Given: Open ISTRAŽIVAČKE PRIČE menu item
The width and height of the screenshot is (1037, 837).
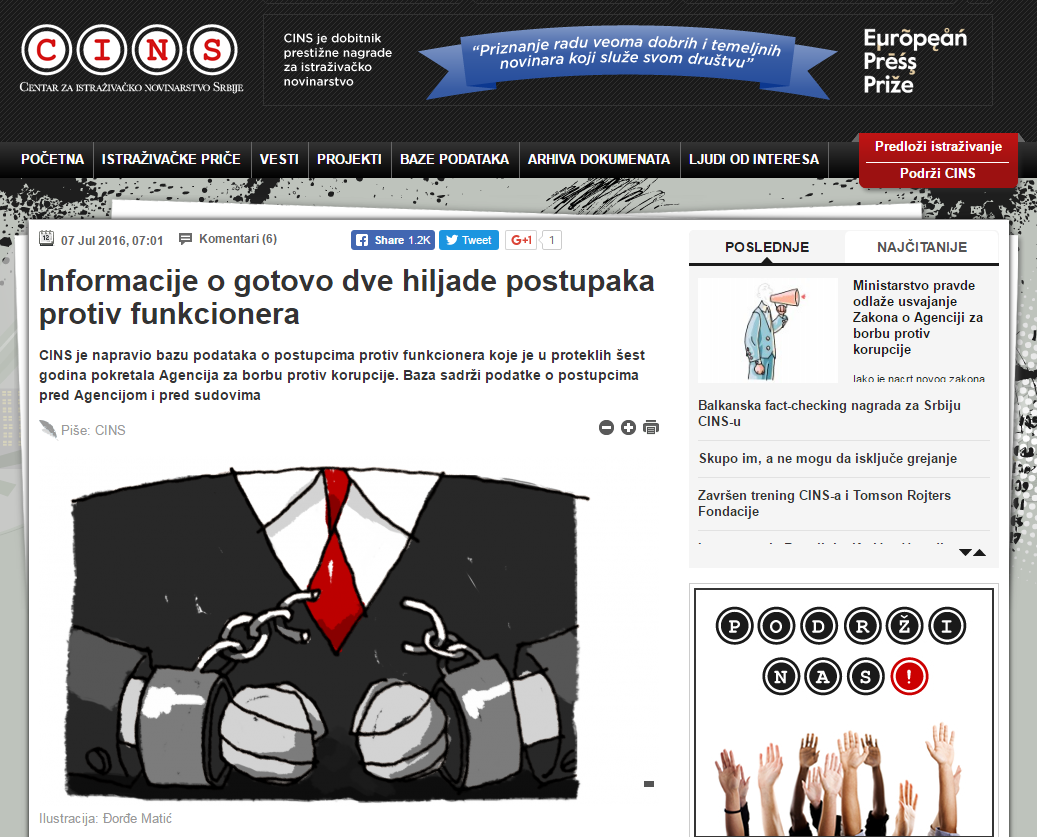Looking at the screenshot, I should [x=171, y=159].
